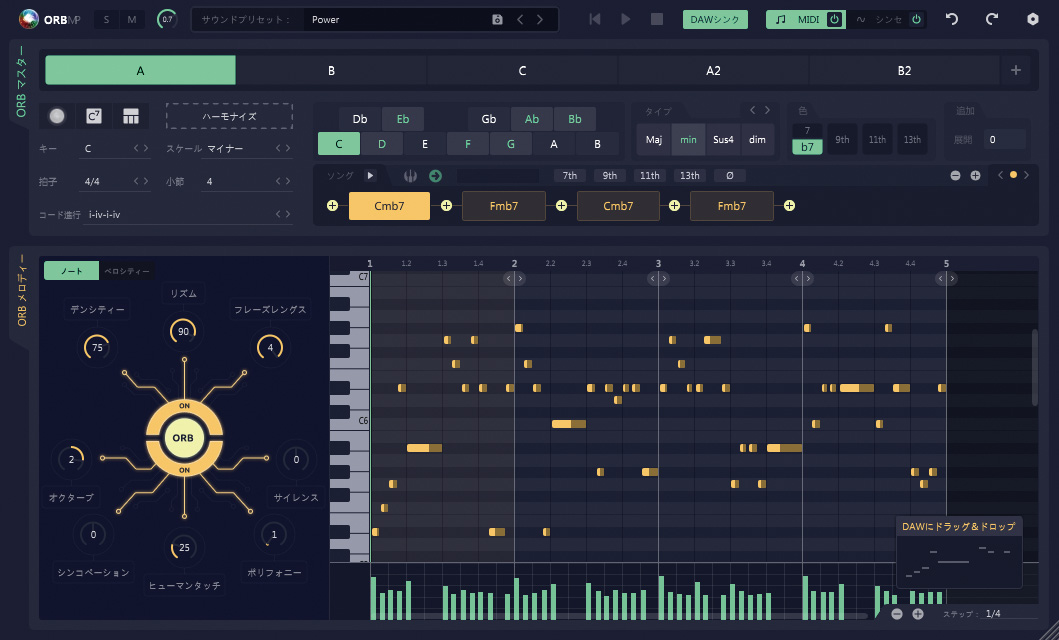Image resolution: width=1059 pixels, height=640 pixels.
Task: Toggle the S solo button
Action: tap(106, 20)
